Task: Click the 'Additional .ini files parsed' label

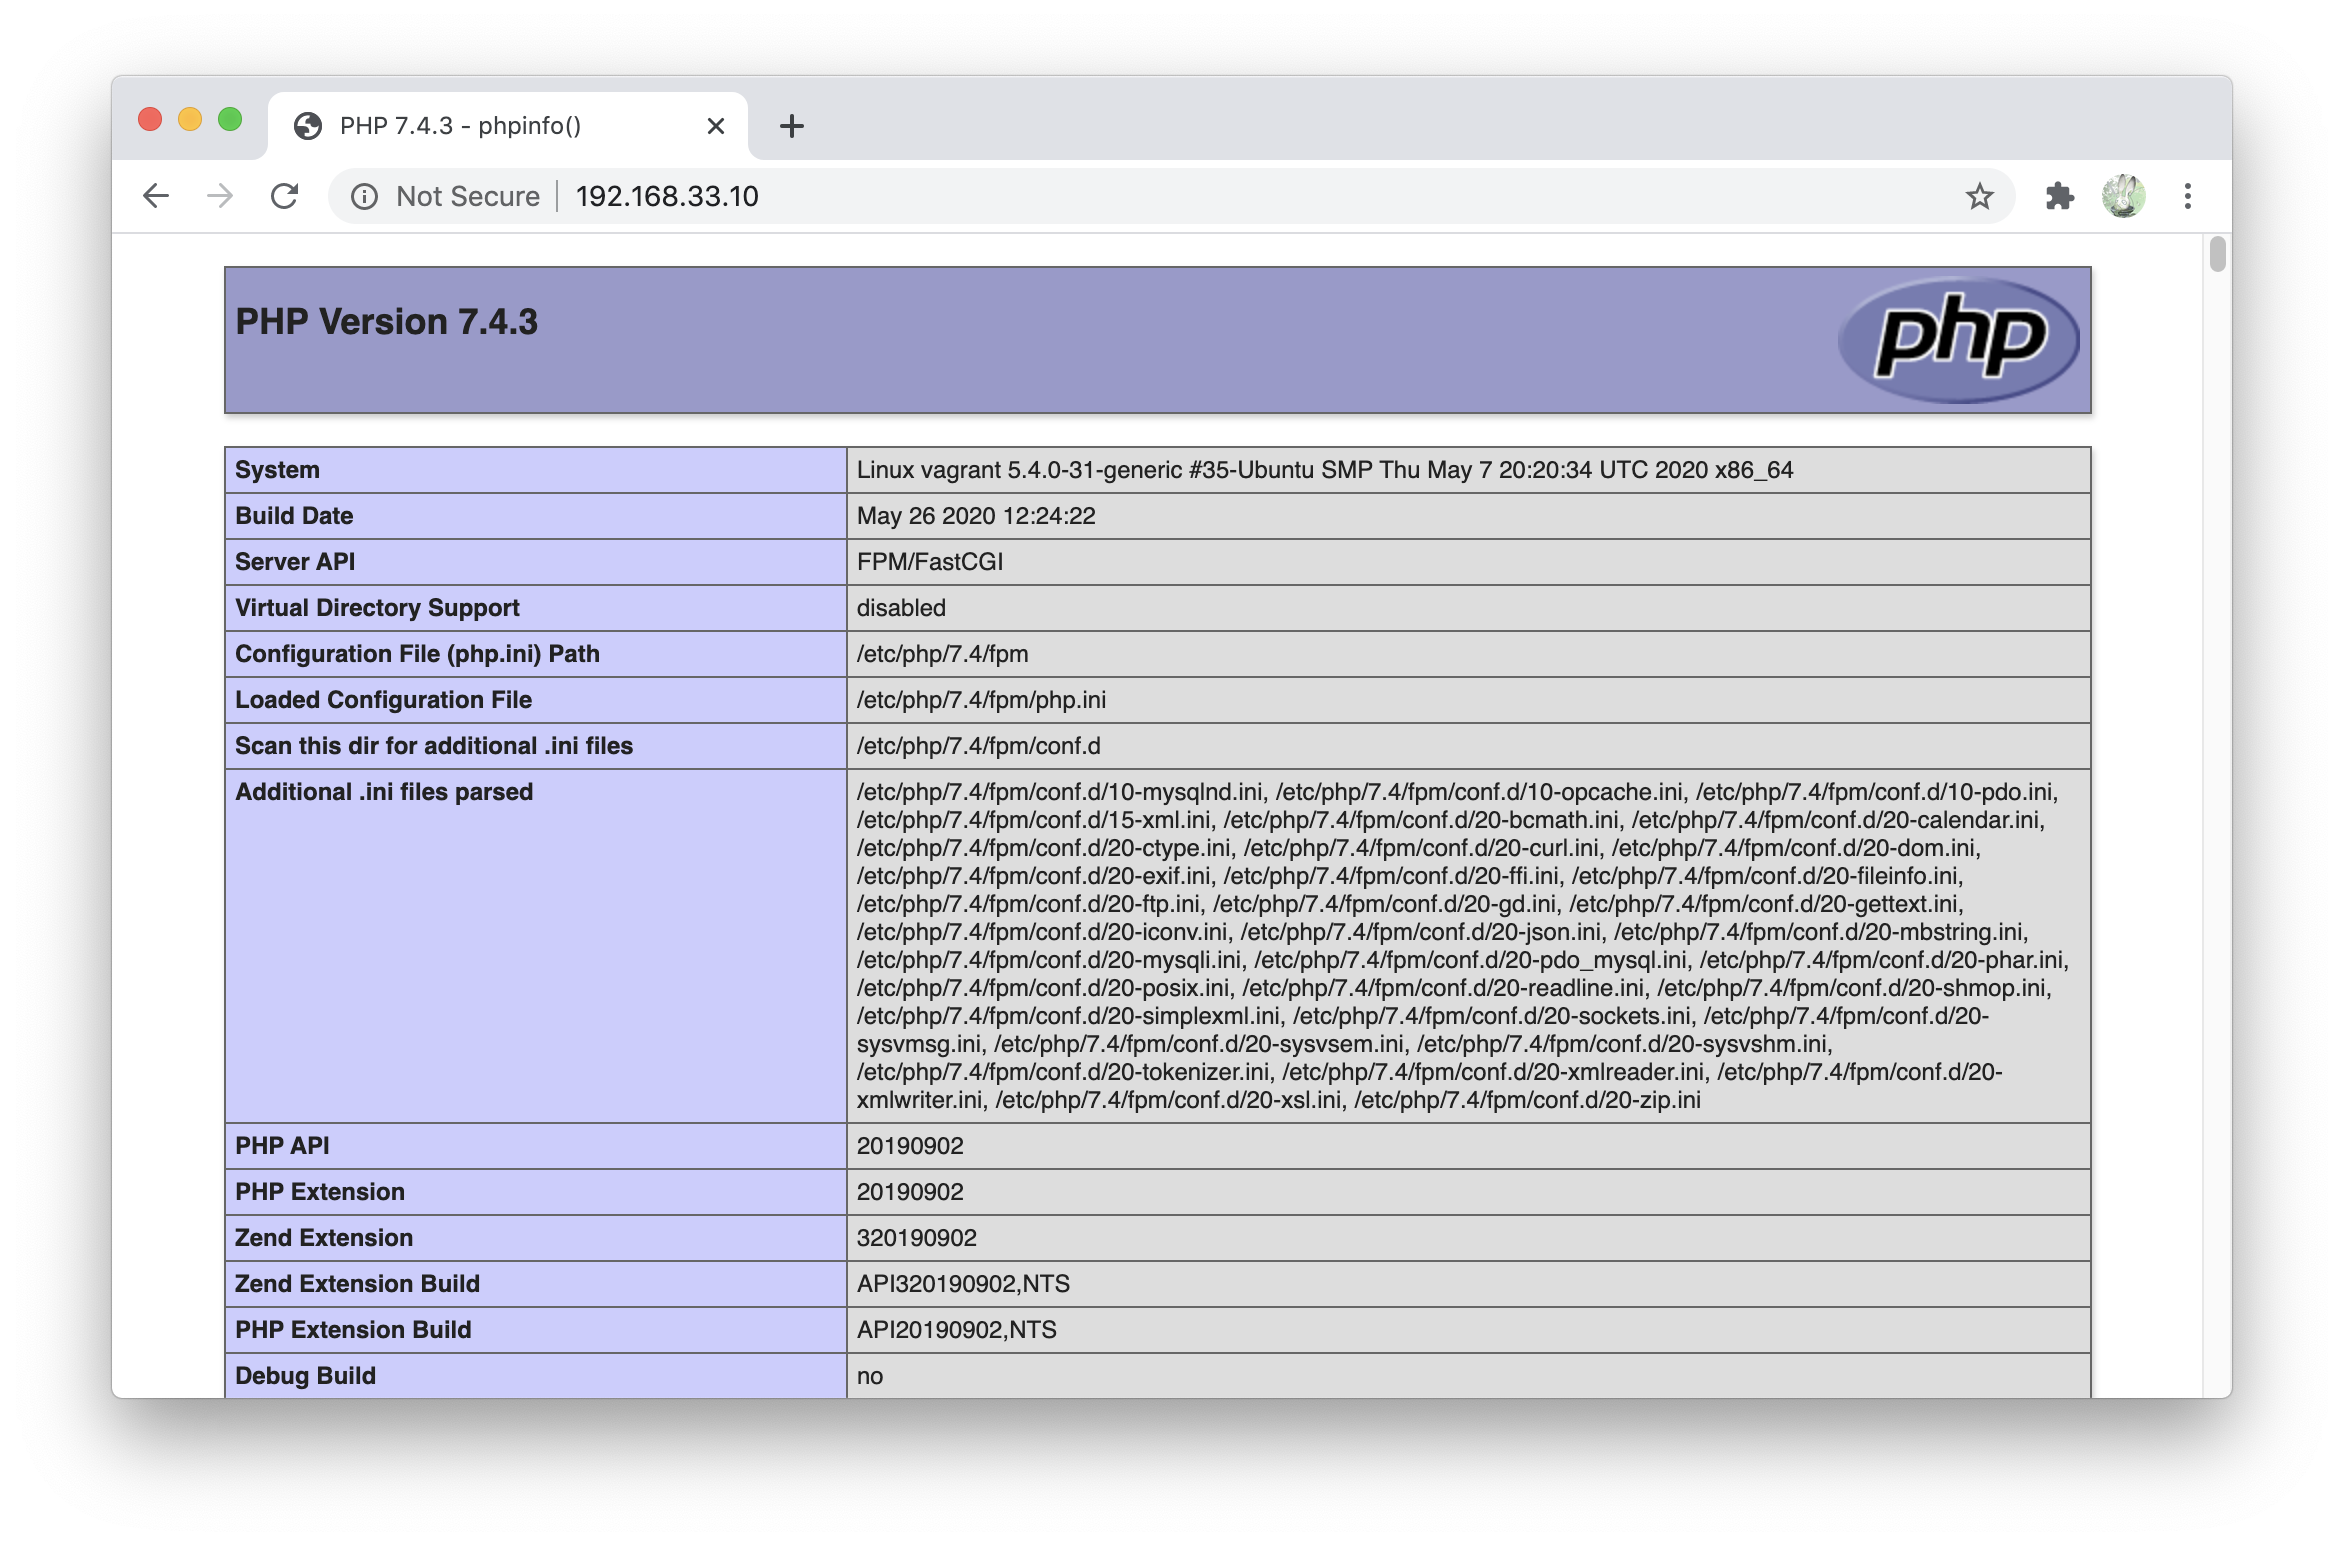Action: point(384,792)
